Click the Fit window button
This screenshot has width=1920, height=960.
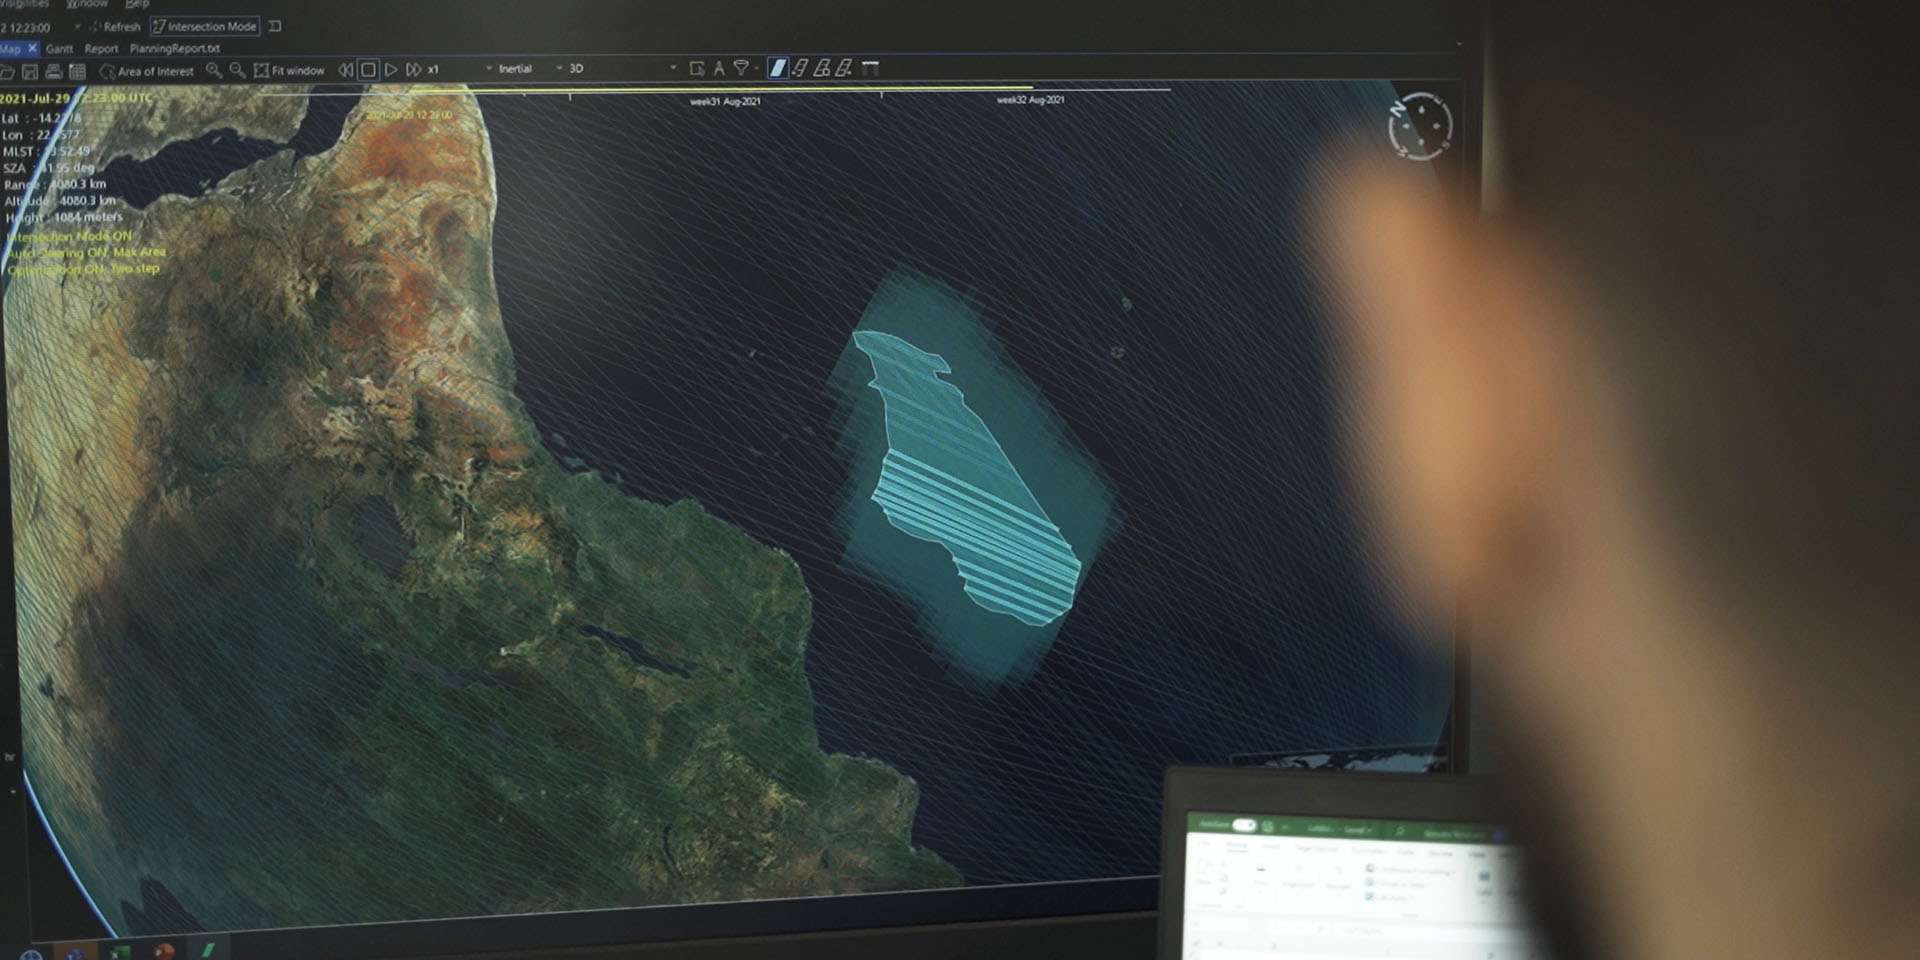coord(290,70)
